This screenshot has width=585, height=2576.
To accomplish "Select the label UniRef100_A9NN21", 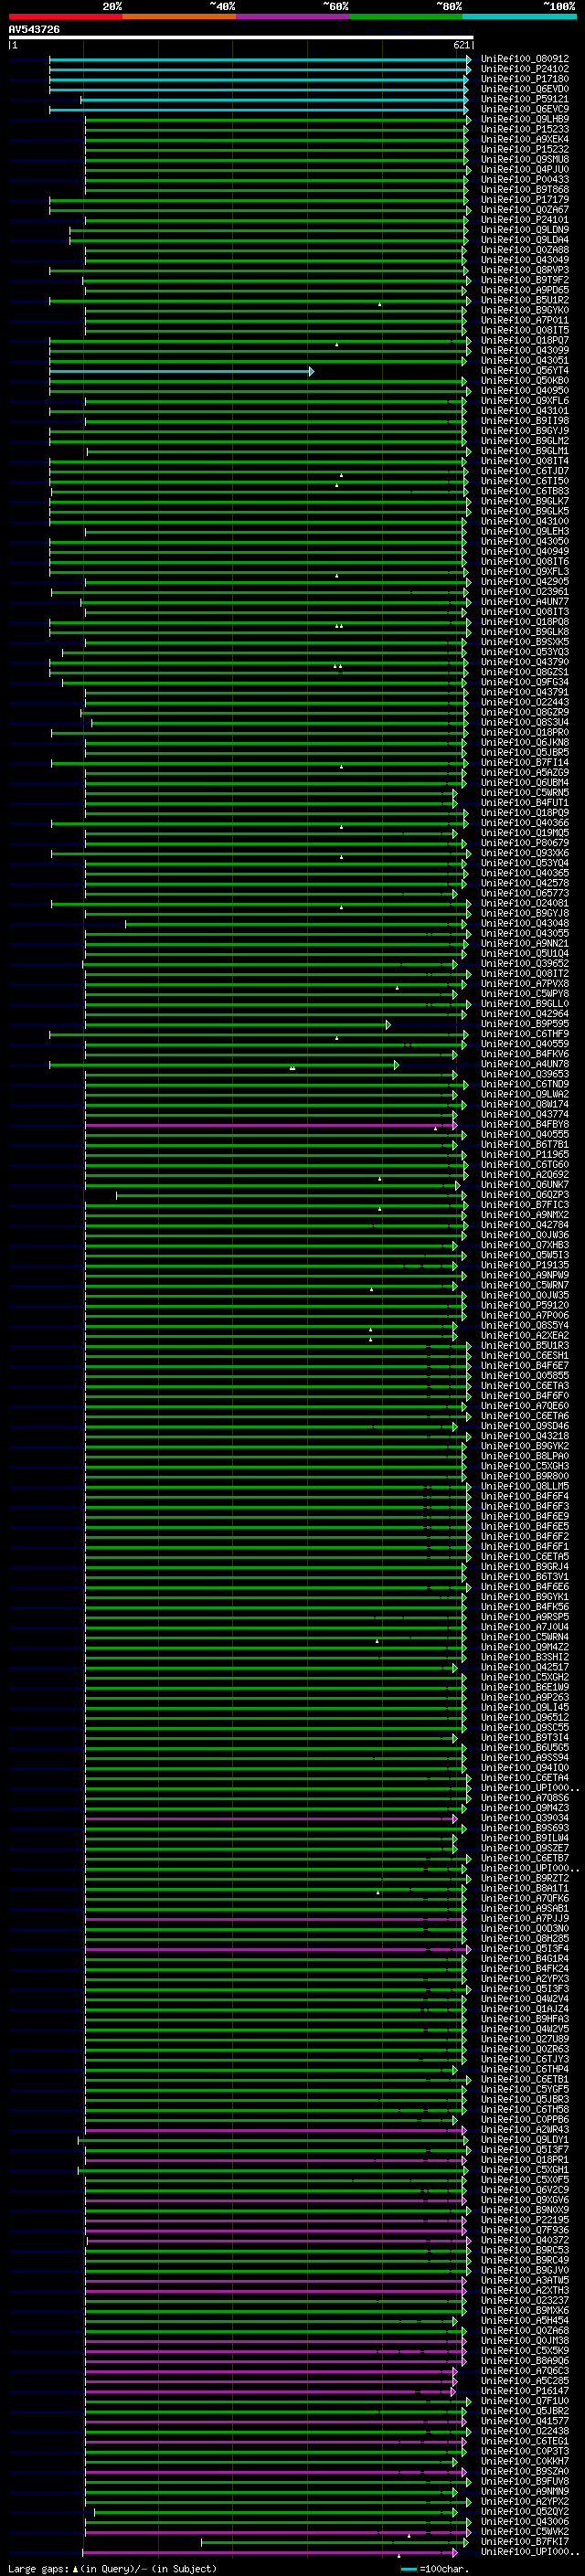I will tap(525, 944).
